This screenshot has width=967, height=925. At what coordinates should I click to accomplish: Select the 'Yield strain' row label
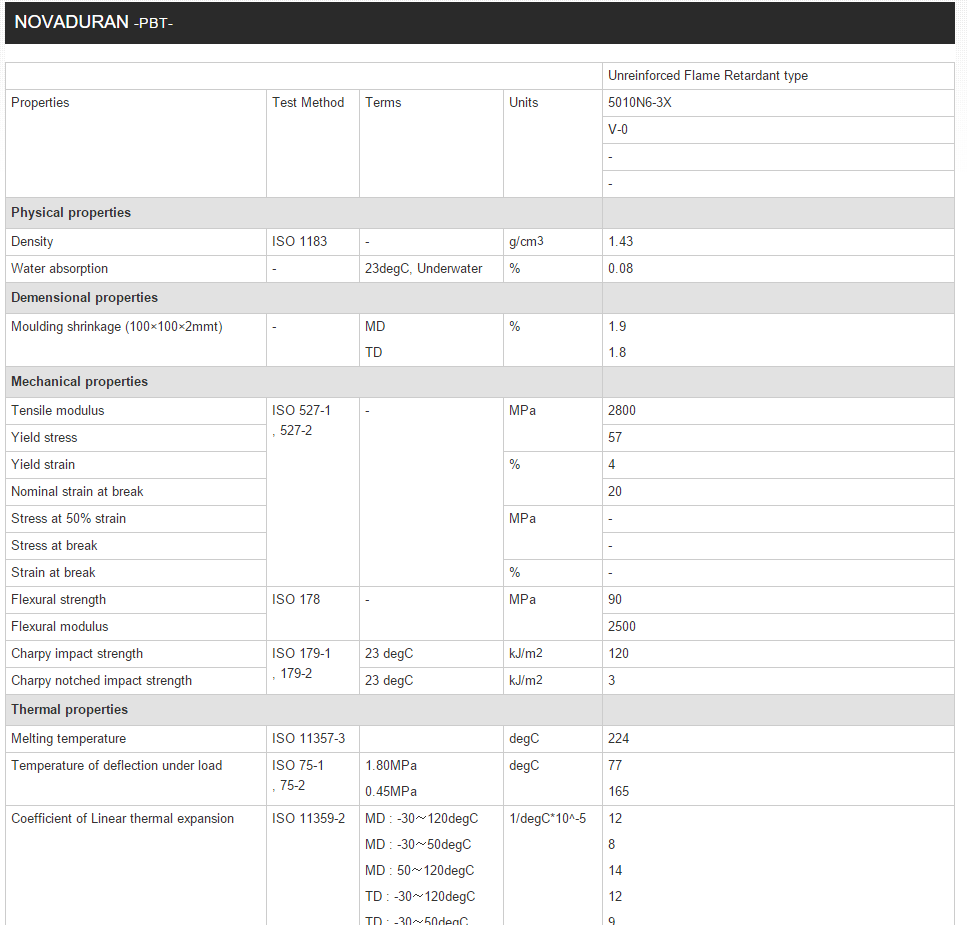(43, 465)
